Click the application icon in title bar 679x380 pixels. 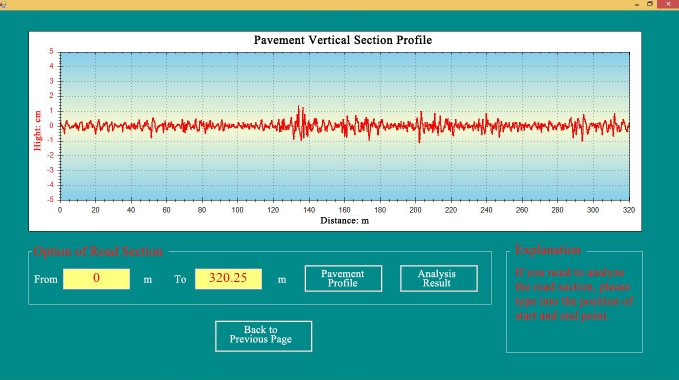tap(3, 4)
